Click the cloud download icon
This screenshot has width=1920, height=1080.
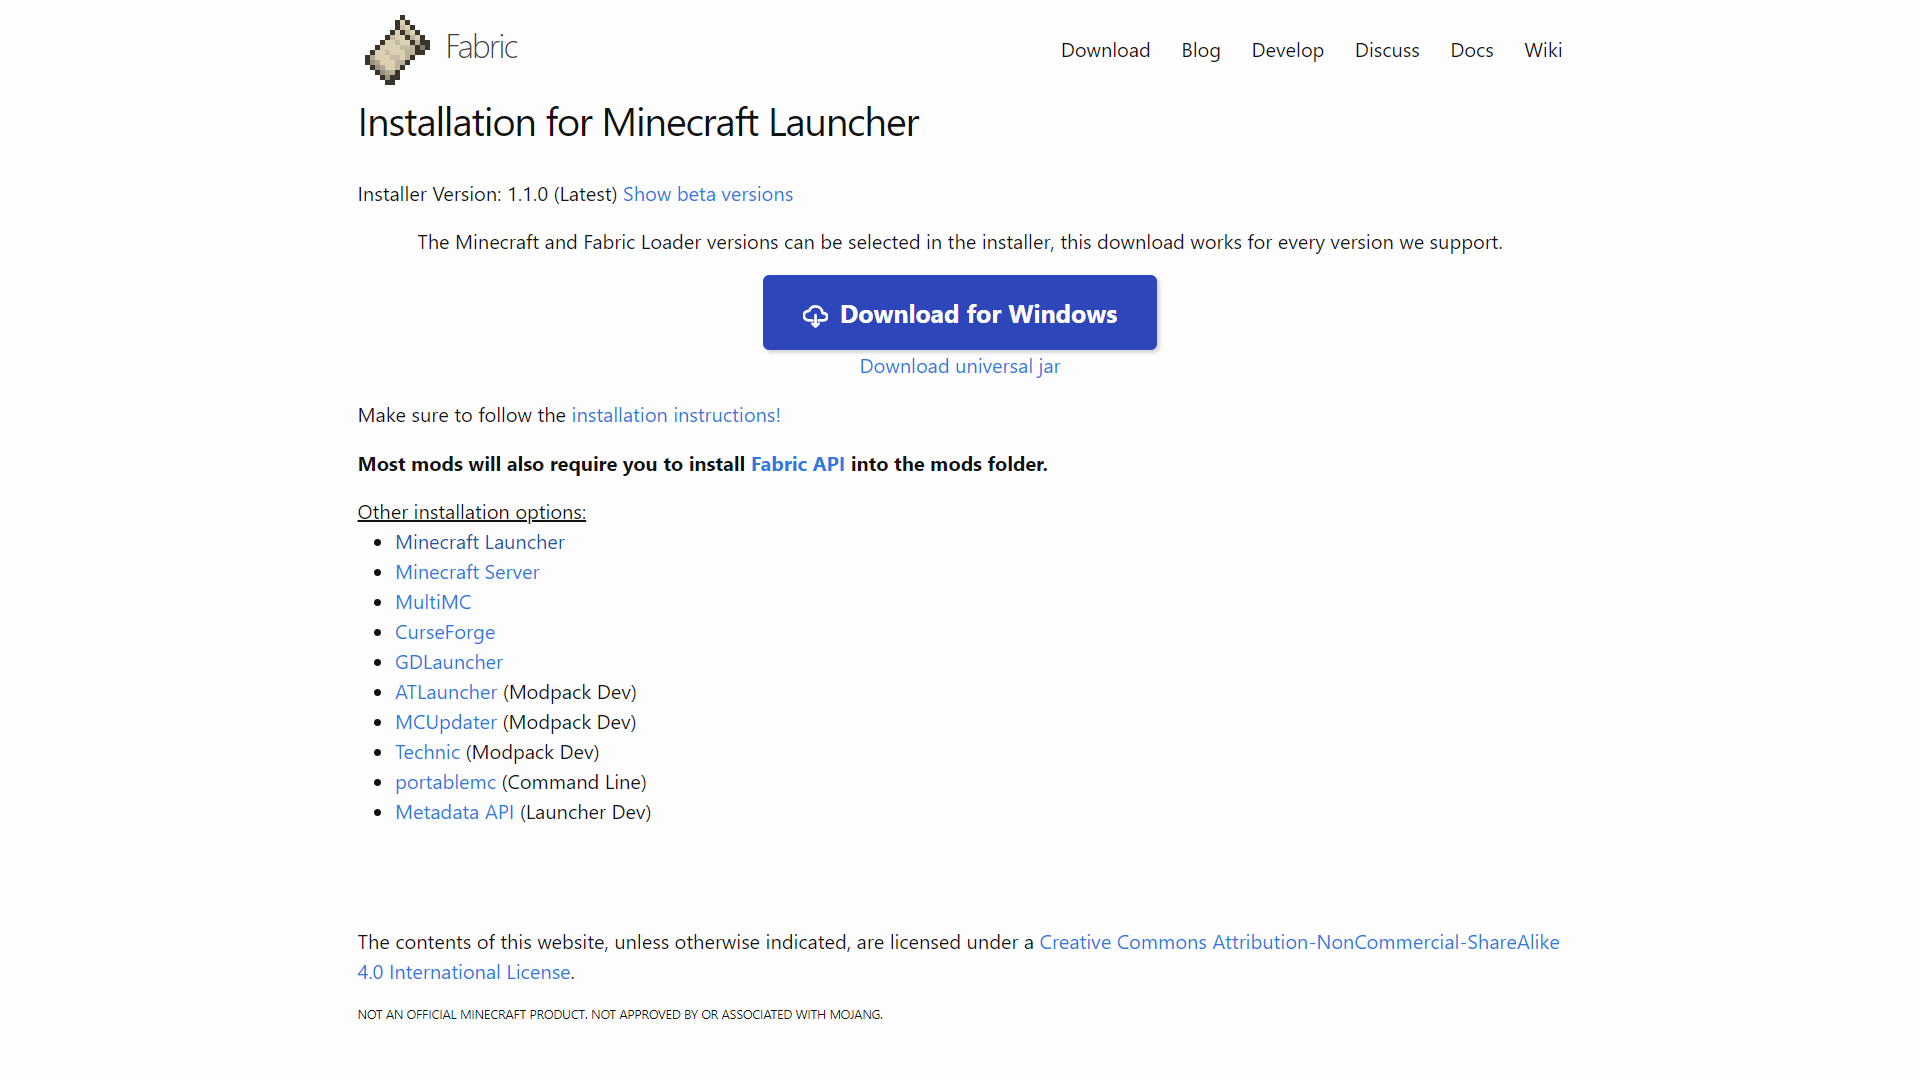(x=815, y=316)
